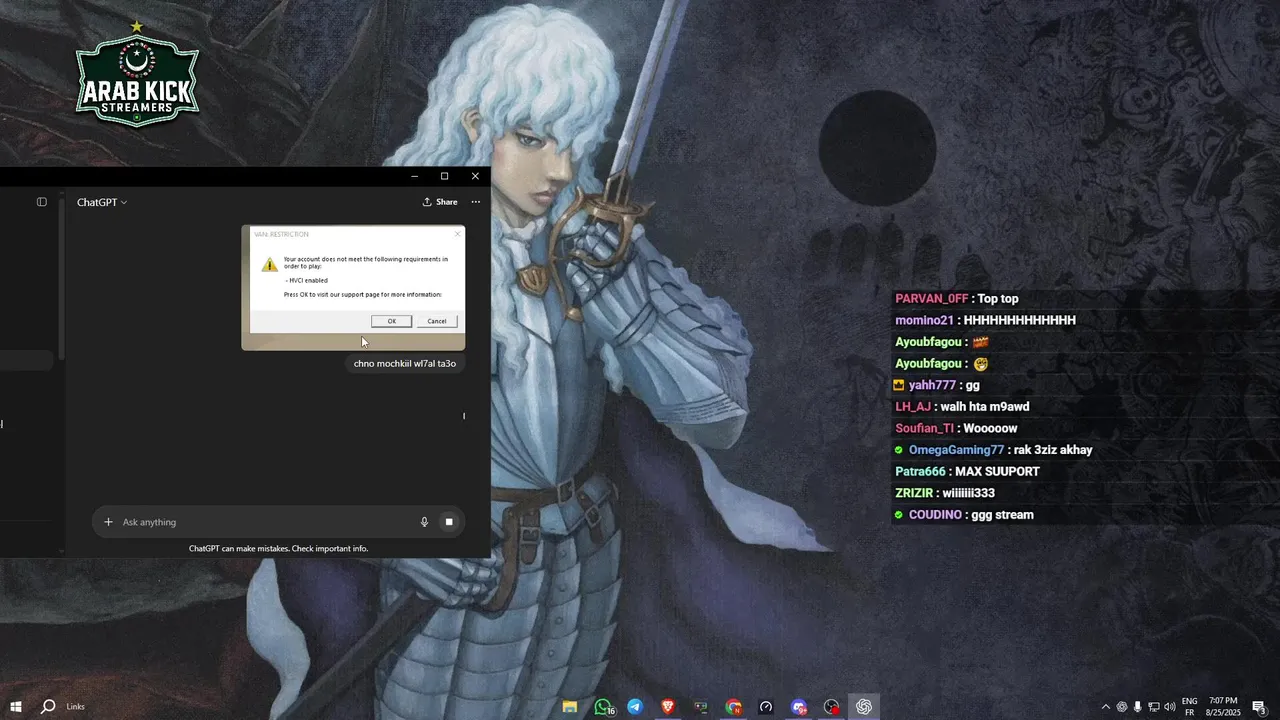Click ZRIZIR's 'wiiiiiii333' message
Viewport: 1280px width, 720px height.
point(945,493)
